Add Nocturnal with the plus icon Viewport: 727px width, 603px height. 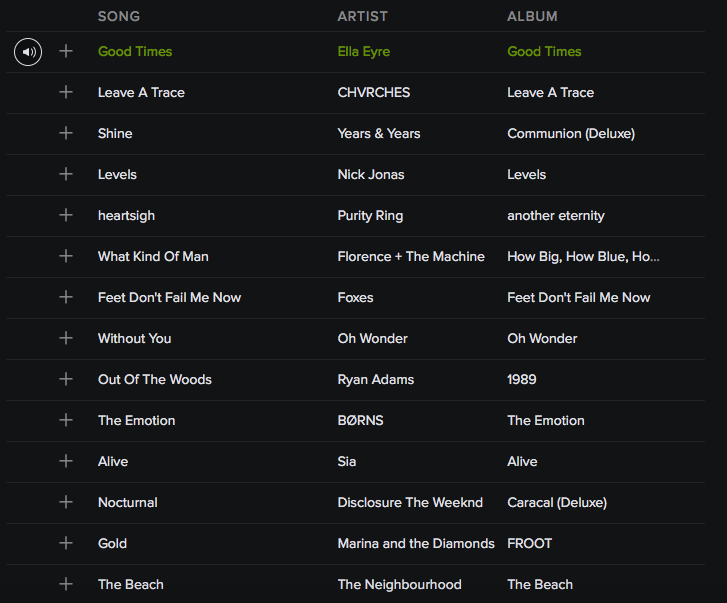(66, 502)
